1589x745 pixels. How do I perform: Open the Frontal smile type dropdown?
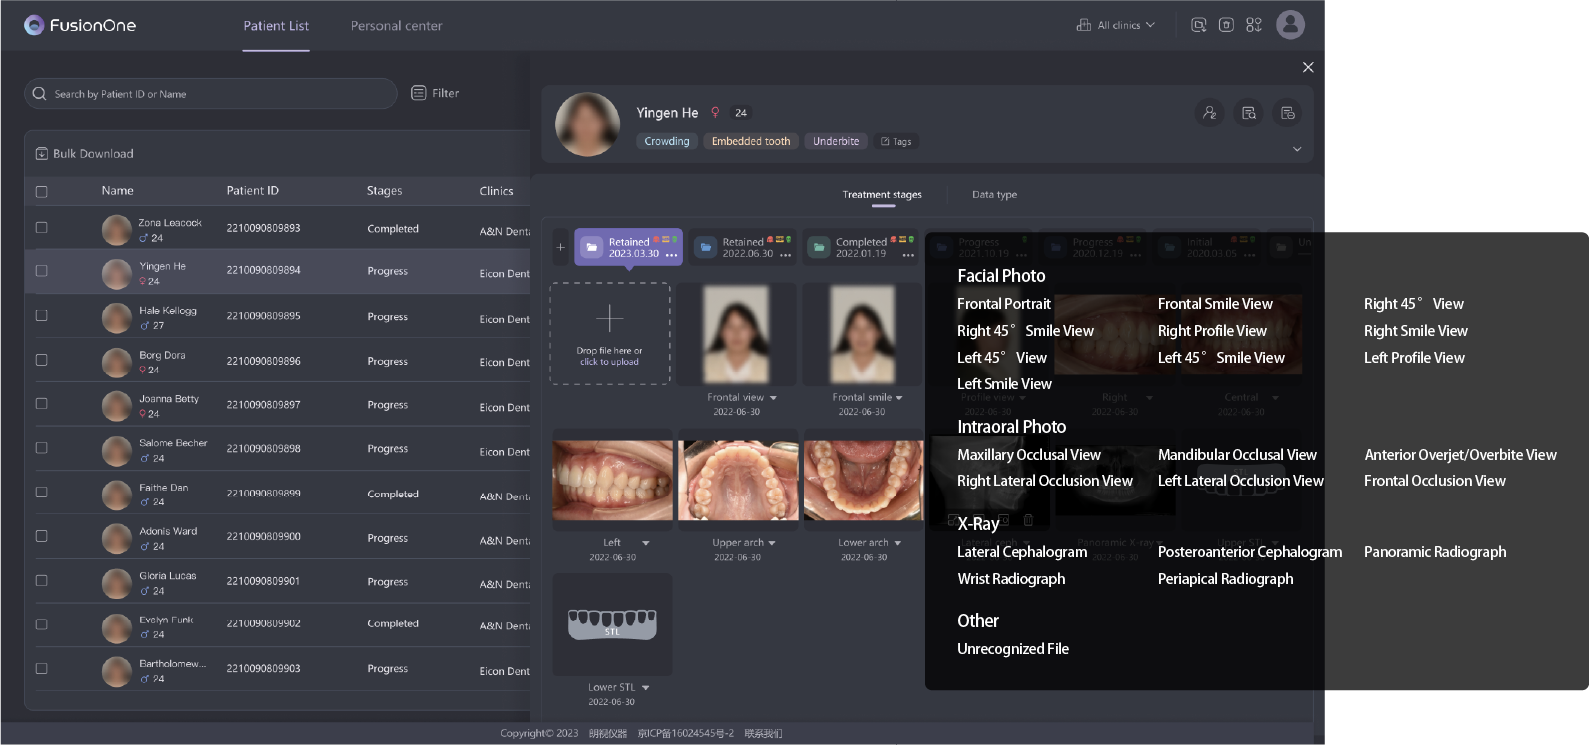(x=899, y=398)
